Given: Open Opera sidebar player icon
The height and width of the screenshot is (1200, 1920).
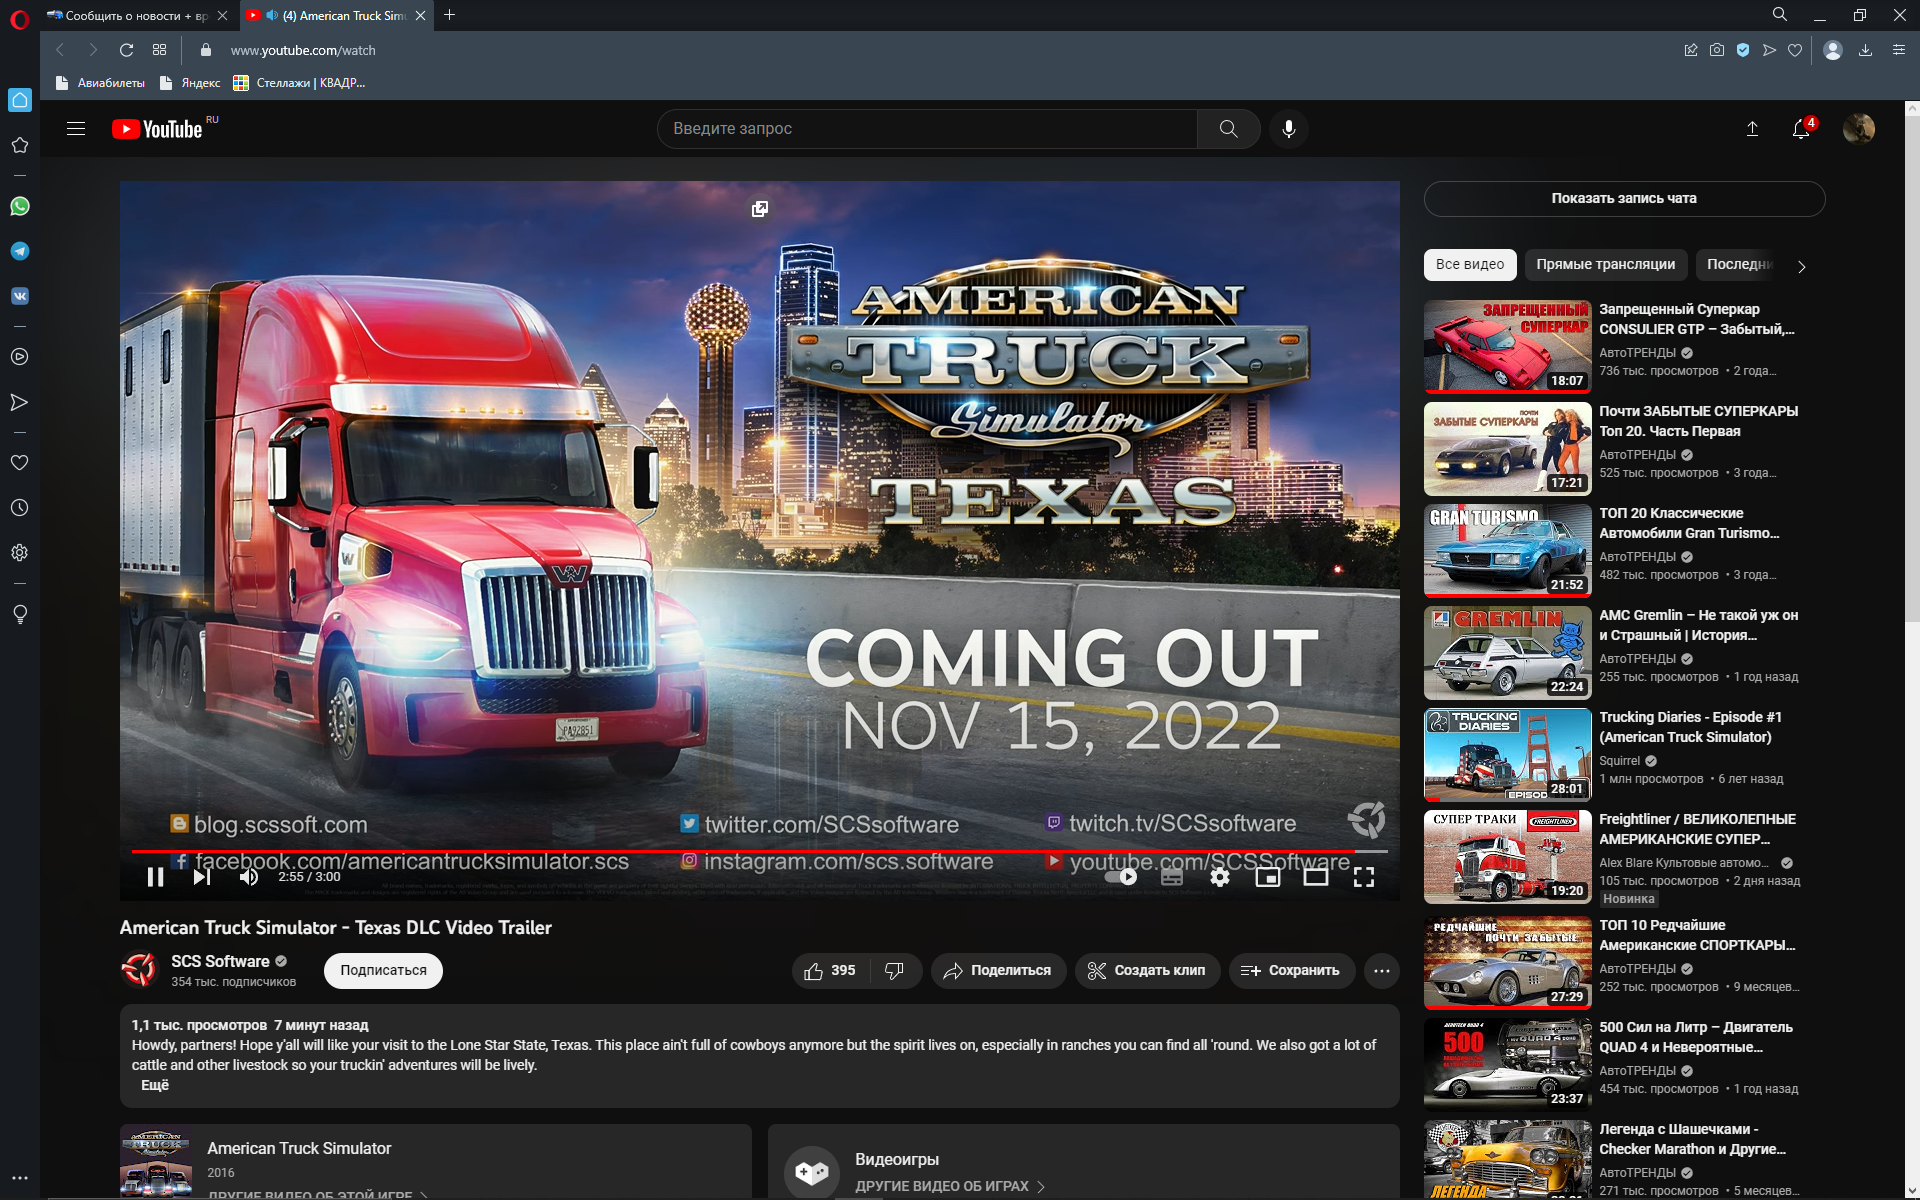Looking at the screenshot, I should point(19,357).
